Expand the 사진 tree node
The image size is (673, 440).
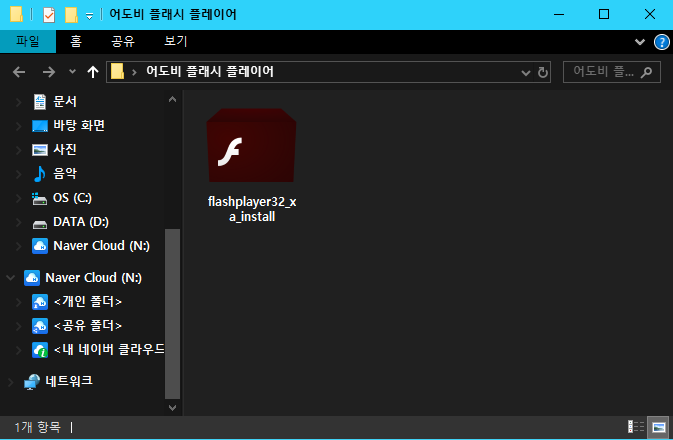[x=18, y=150]
